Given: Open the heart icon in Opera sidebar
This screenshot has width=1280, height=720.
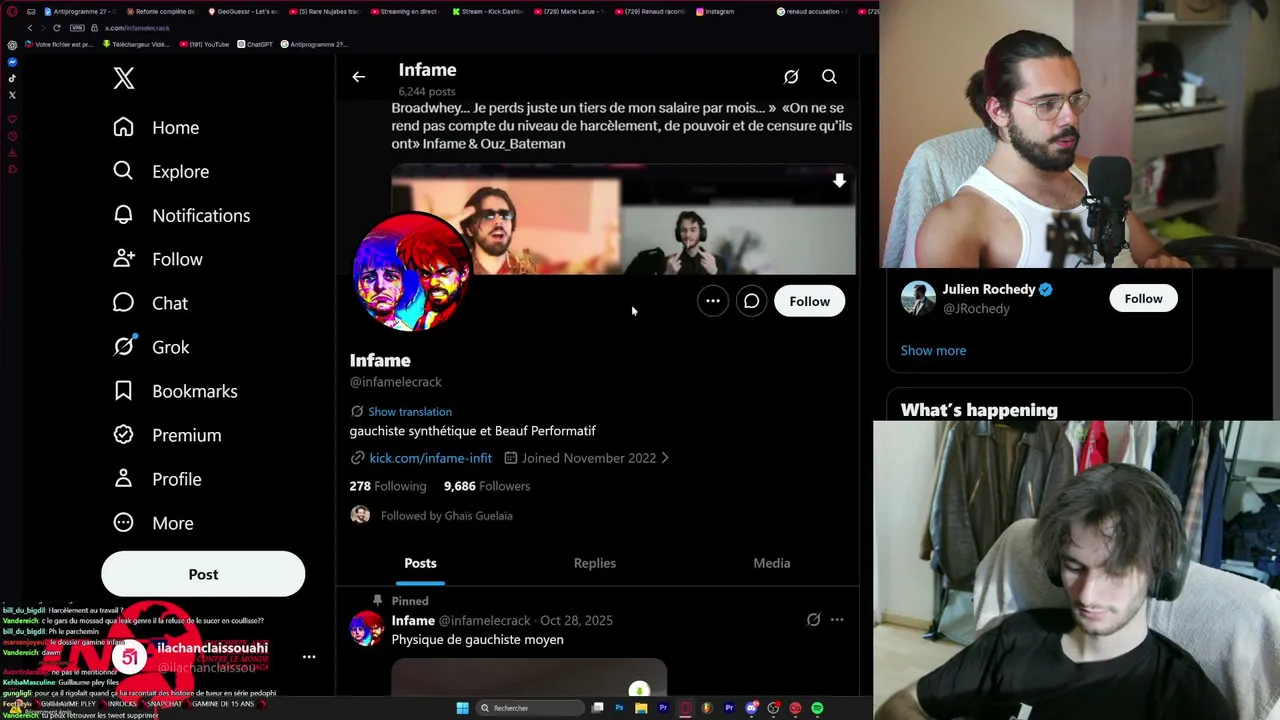Looking at the screenshot, I should click(x=12, y=119).
